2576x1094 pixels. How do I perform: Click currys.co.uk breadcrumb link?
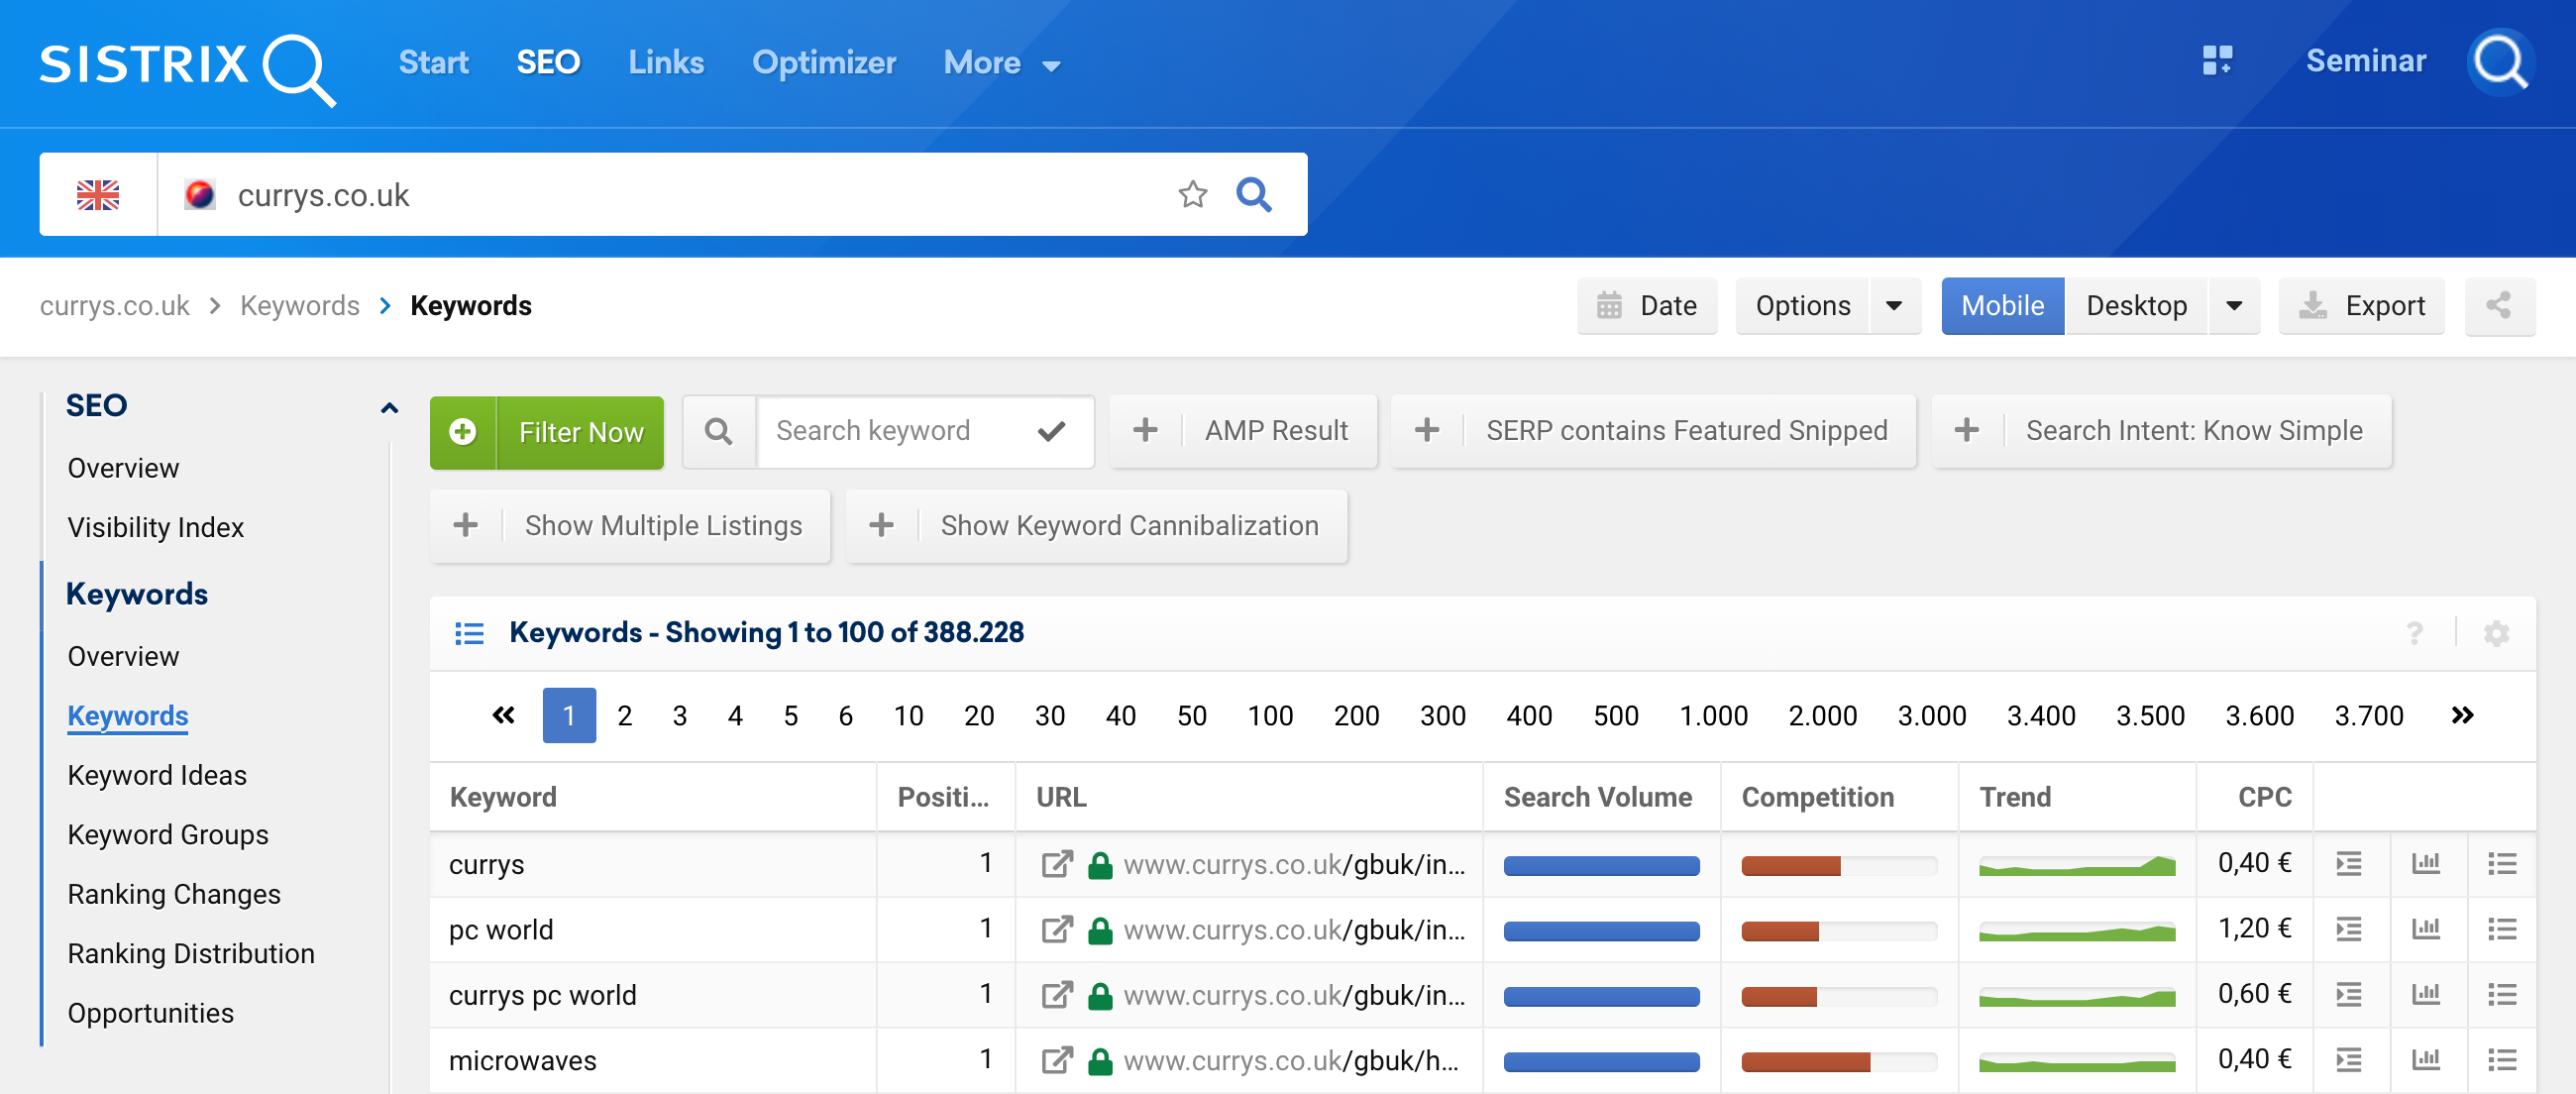[x=114, y=305]
